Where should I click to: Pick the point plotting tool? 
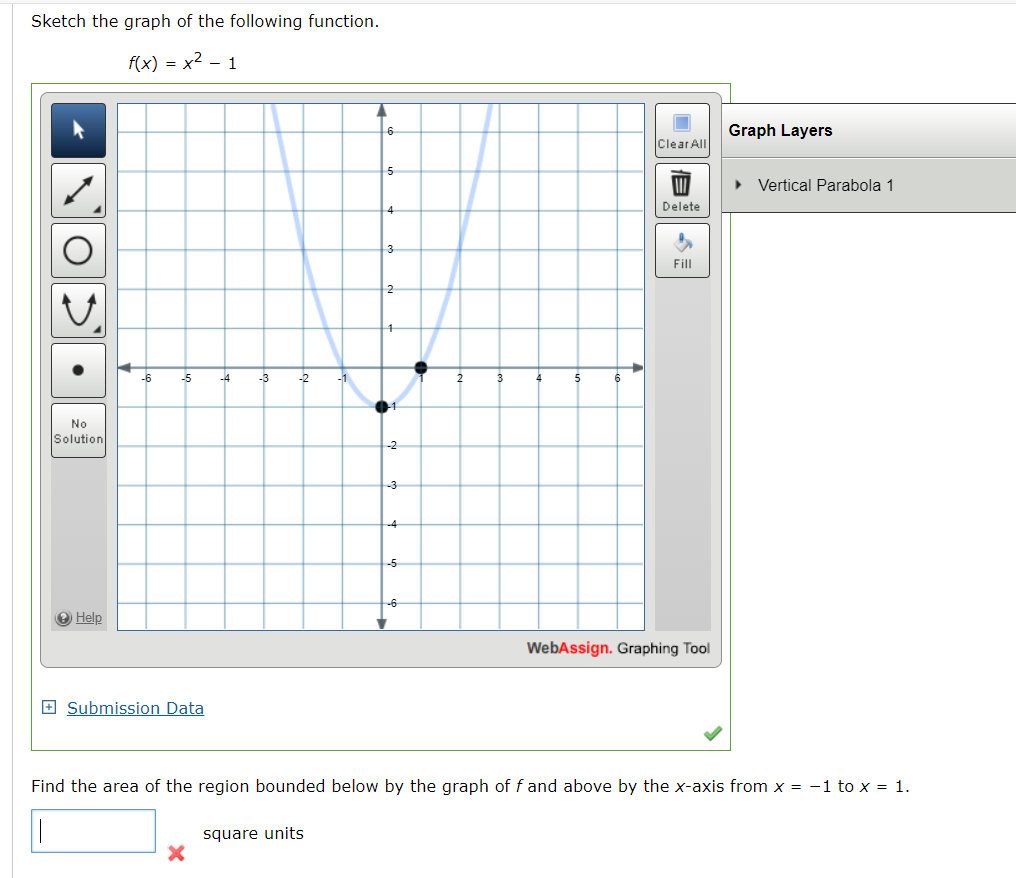click(78, 369)
